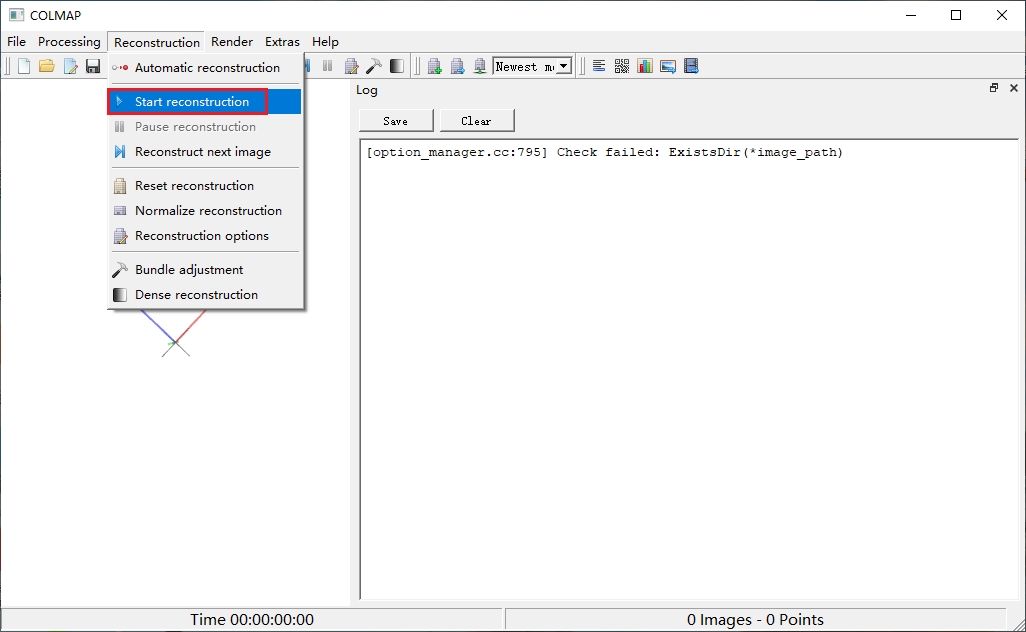
Task: Select Reset reconstruction menu entry
Action: pyautogui.click(x=205, y=186)
